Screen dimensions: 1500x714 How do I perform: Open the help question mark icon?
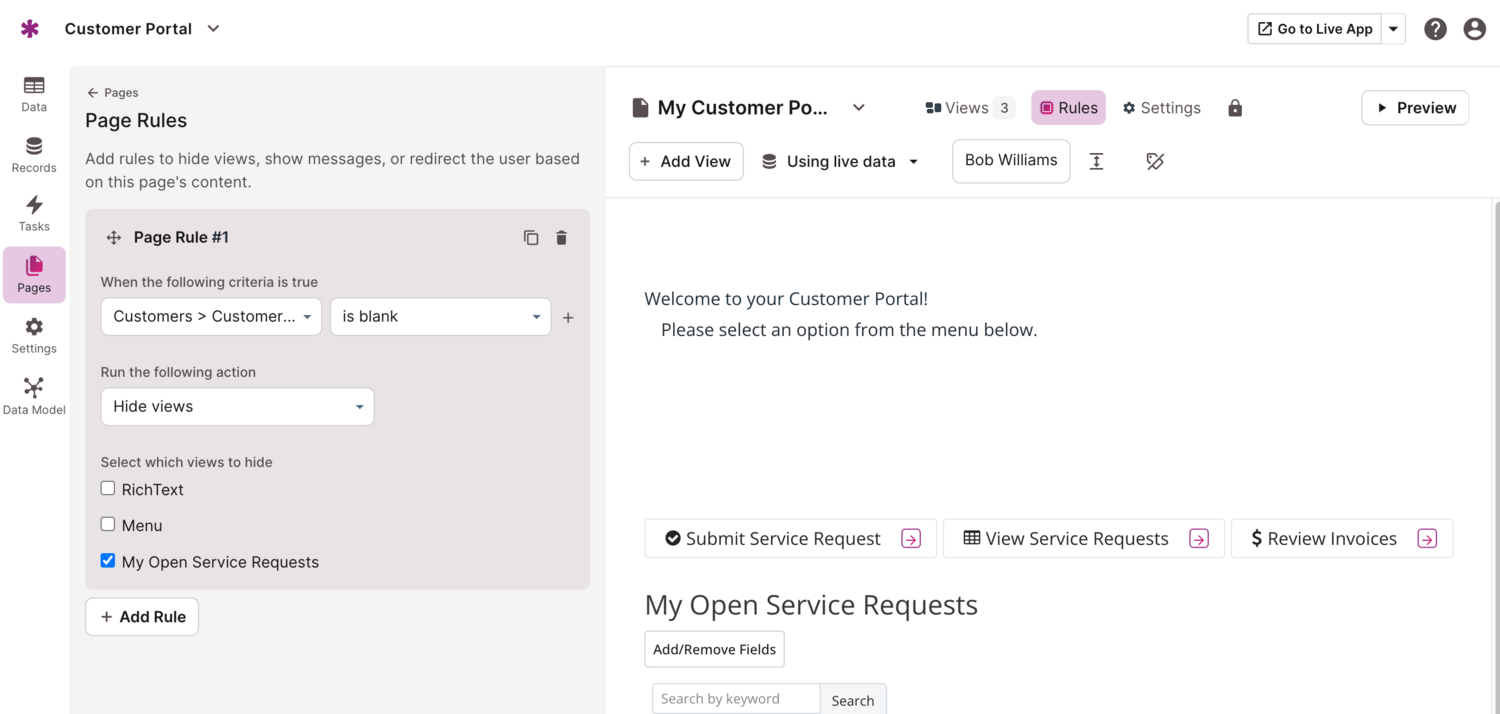click(x=1435, y=29)
